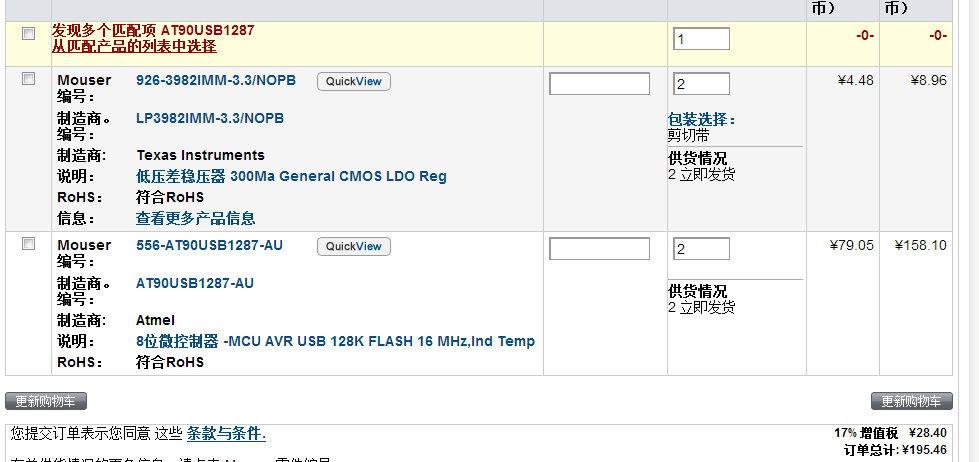Open Mouser part link 926-3982IMM-3.3/NOPB
This screenshot has width=979, height=462.
point(216,80)
